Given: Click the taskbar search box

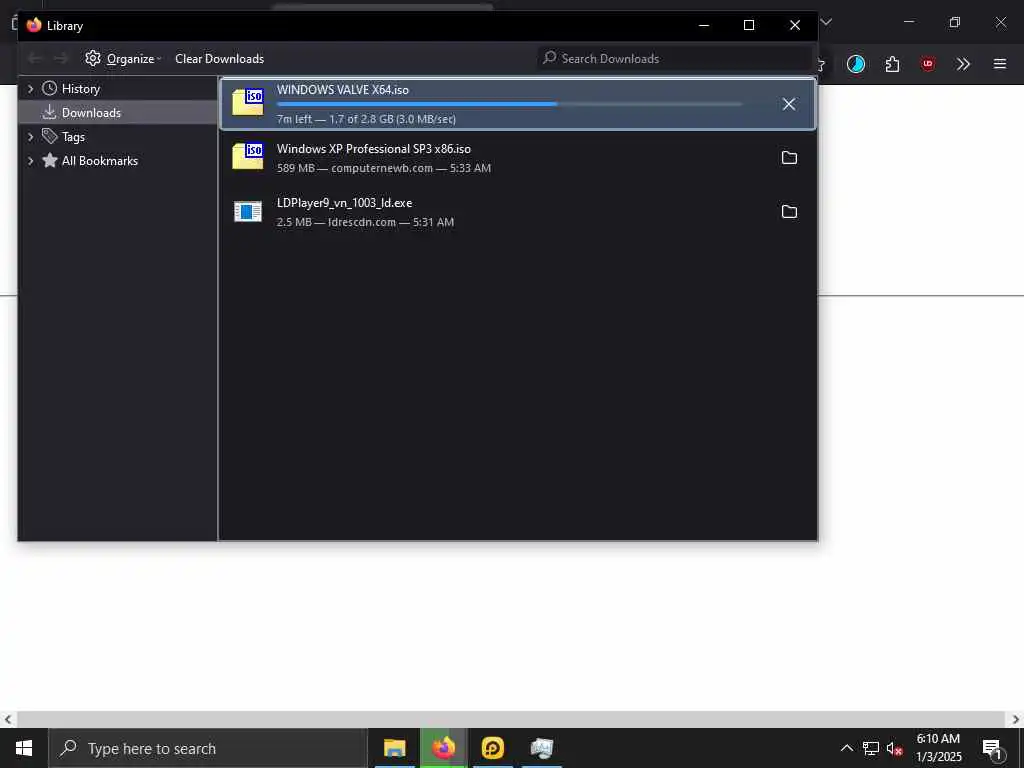Looking at the screenshot, I should coord(208,748).
